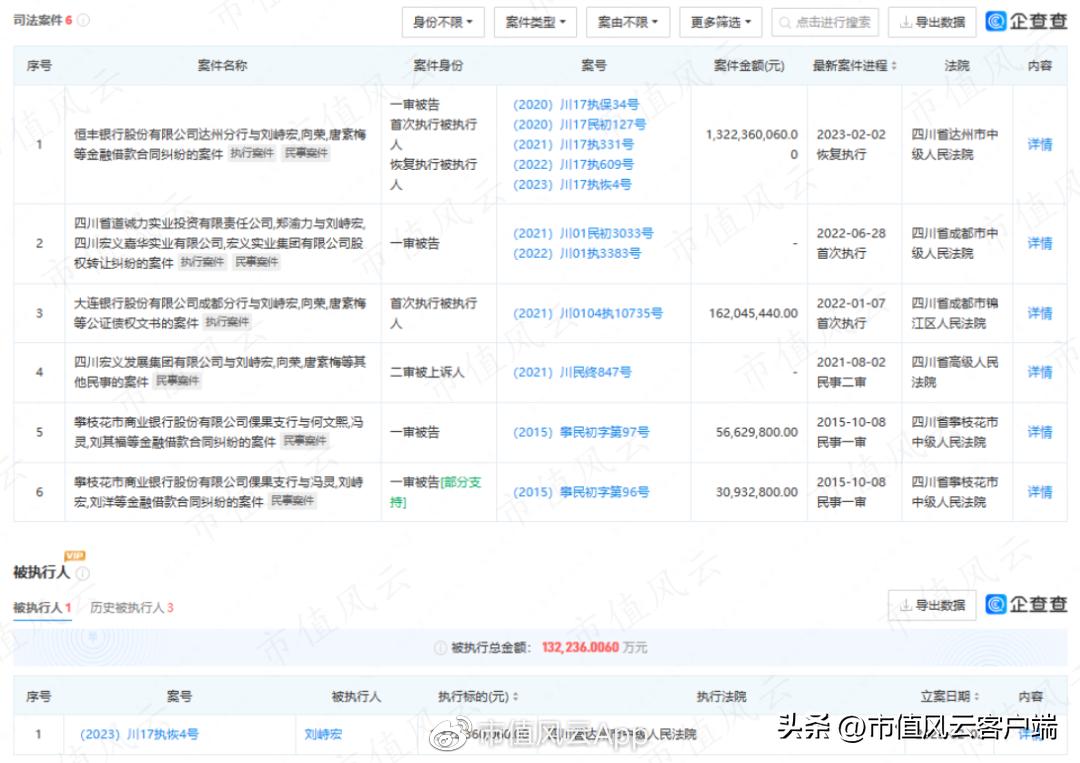Screen dimensions: 1080x763
Task: Open the 案由不限 filter dropdown
Action: [x=628, y=21]
